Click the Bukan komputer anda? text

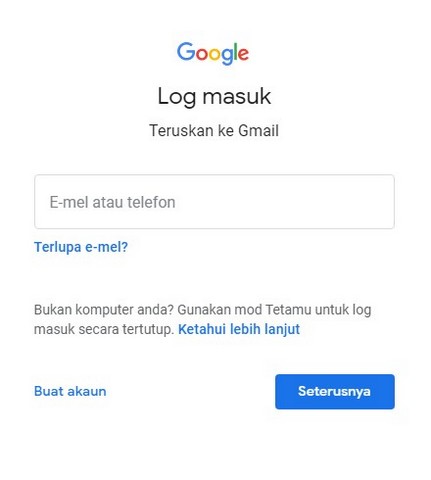coord(104,310)
